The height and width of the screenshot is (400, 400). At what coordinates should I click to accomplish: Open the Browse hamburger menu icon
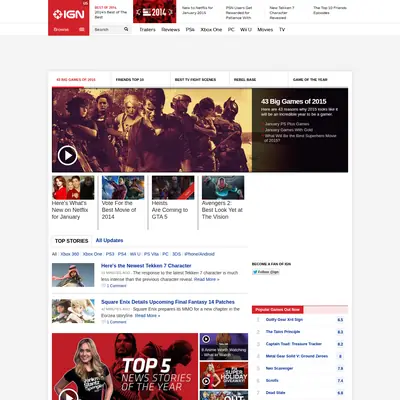coord(82,29)
